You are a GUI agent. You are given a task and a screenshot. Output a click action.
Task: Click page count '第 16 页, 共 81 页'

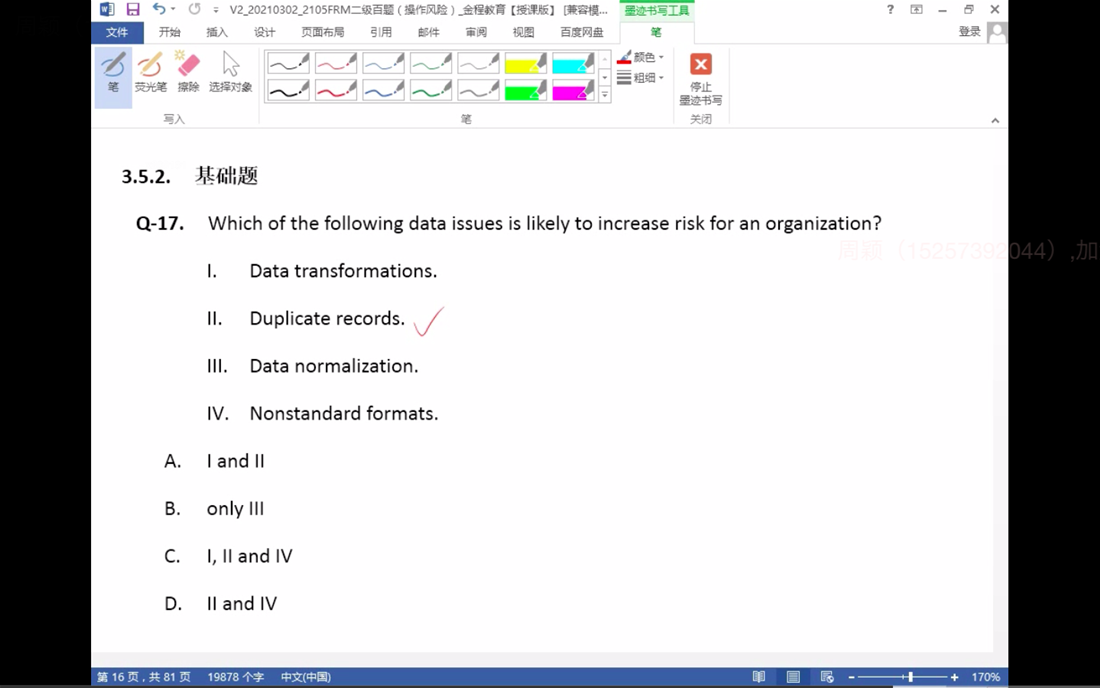[144, 677]
